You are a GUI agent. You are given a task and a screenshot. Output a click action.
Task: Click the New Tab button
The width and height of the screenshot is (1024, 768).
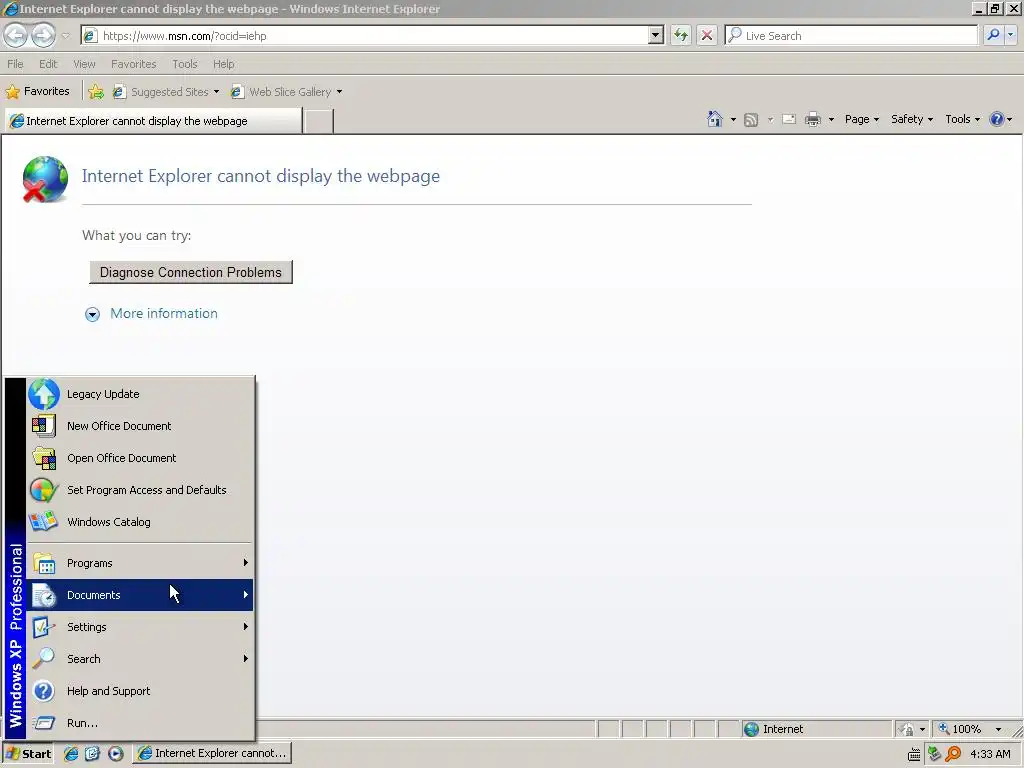click(x=319, y=121)
